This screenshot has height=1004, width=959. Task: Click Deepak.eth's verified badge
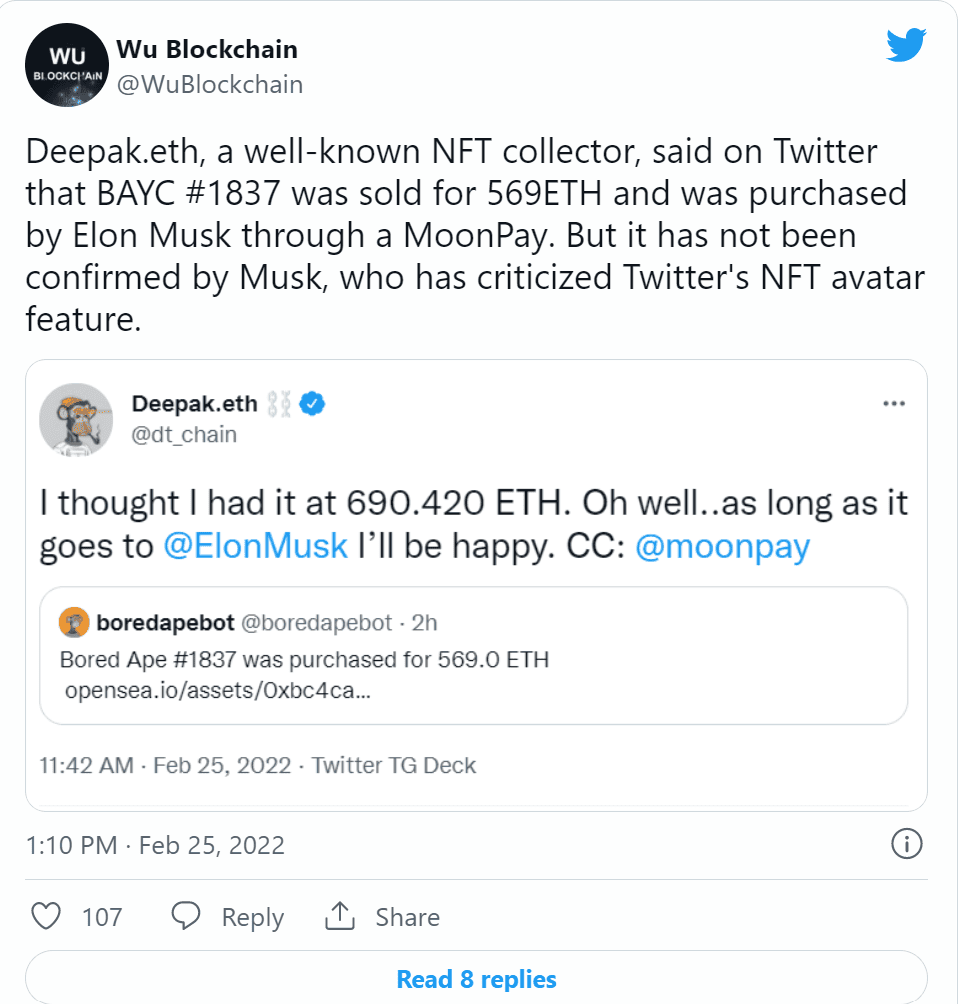point(310,403)
